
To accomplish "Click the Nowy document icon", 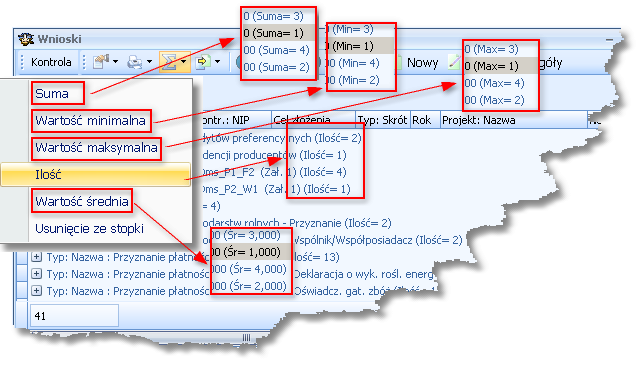I will click(399, 63).
